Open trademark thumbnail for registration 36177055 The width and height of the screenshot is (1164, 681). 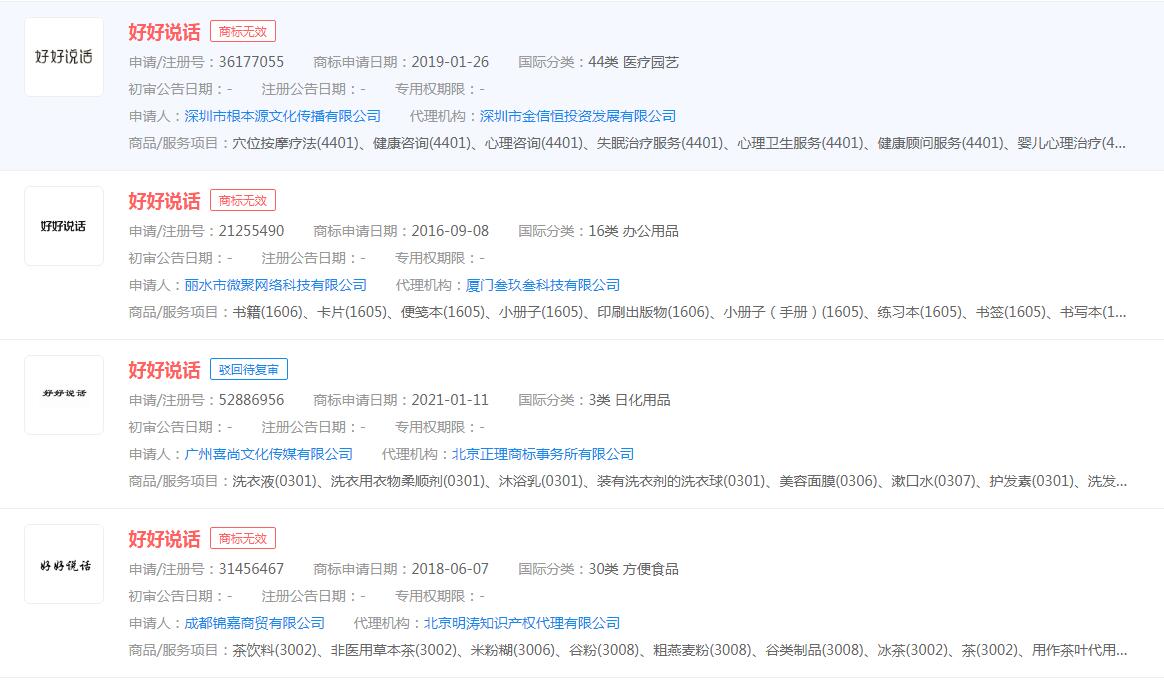[64, 57]
